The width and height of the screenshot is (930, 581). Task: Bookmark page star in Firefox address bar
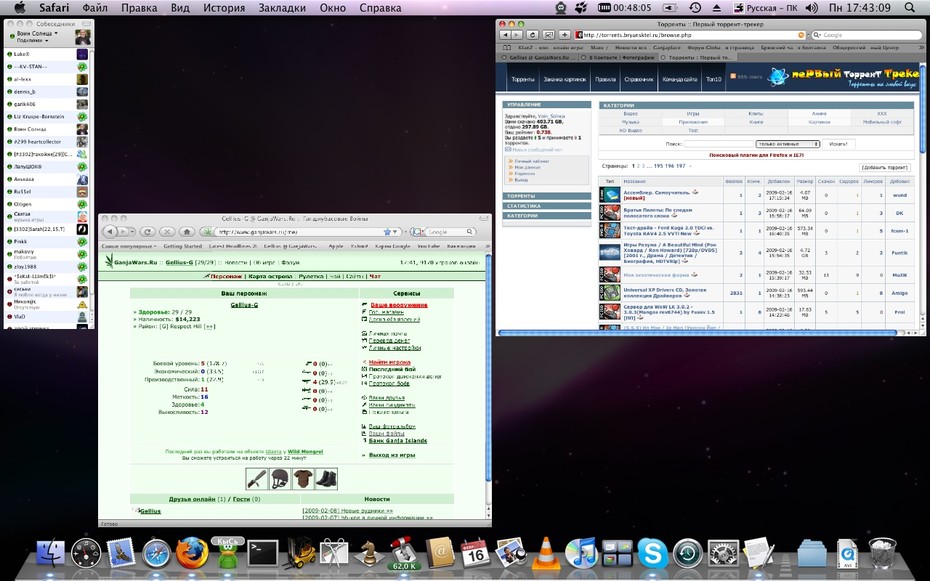[387, 232]
